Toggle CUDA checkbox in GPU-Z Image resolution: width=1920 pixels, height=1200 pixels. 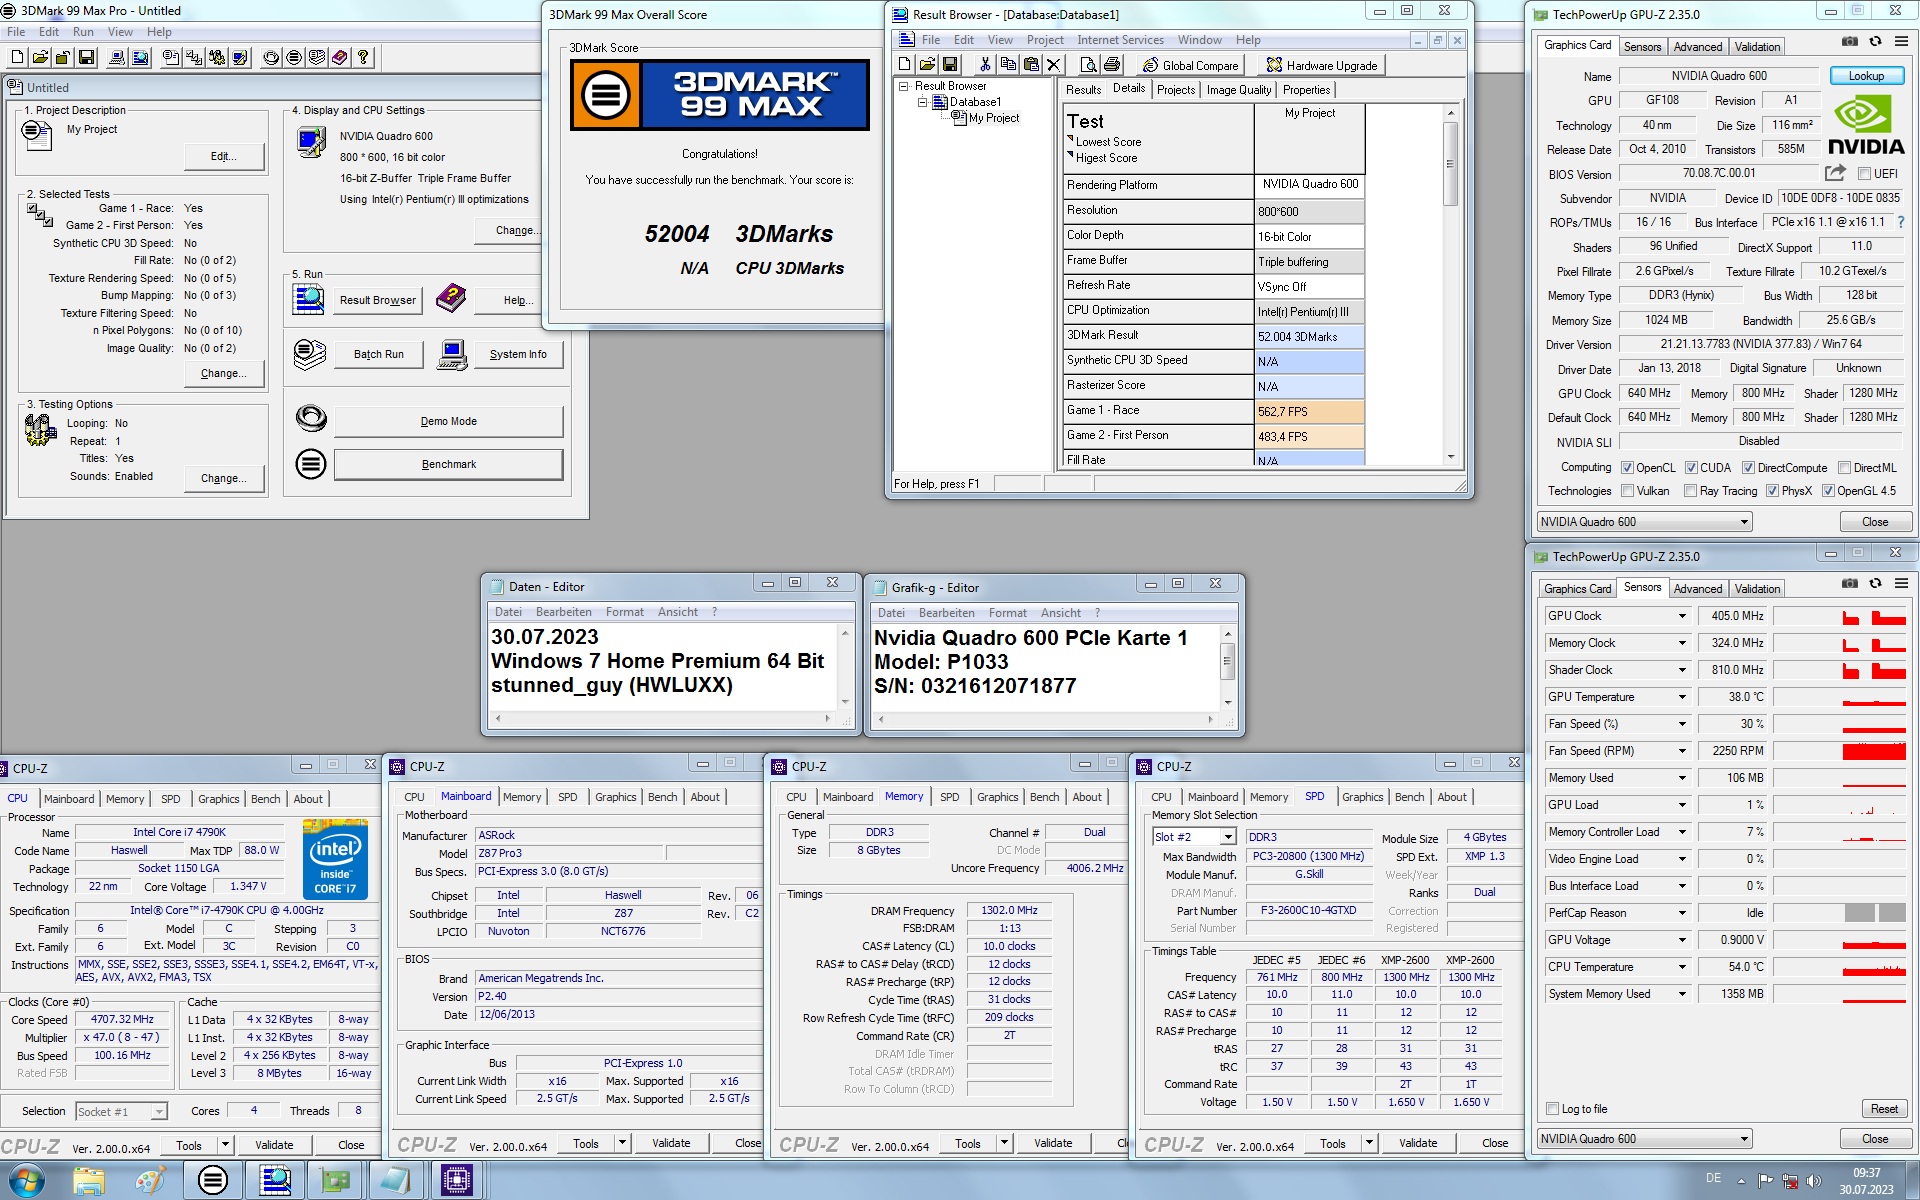(x=1691, y=468)
